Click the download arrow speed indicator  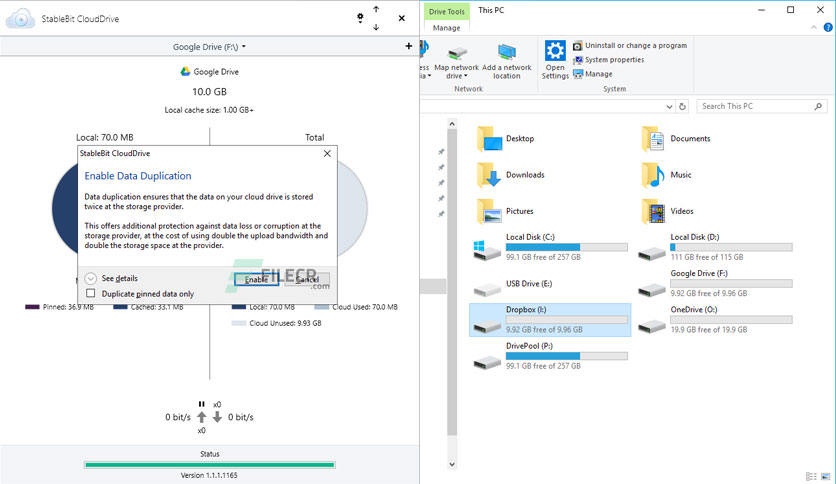(x=217, y=417)
